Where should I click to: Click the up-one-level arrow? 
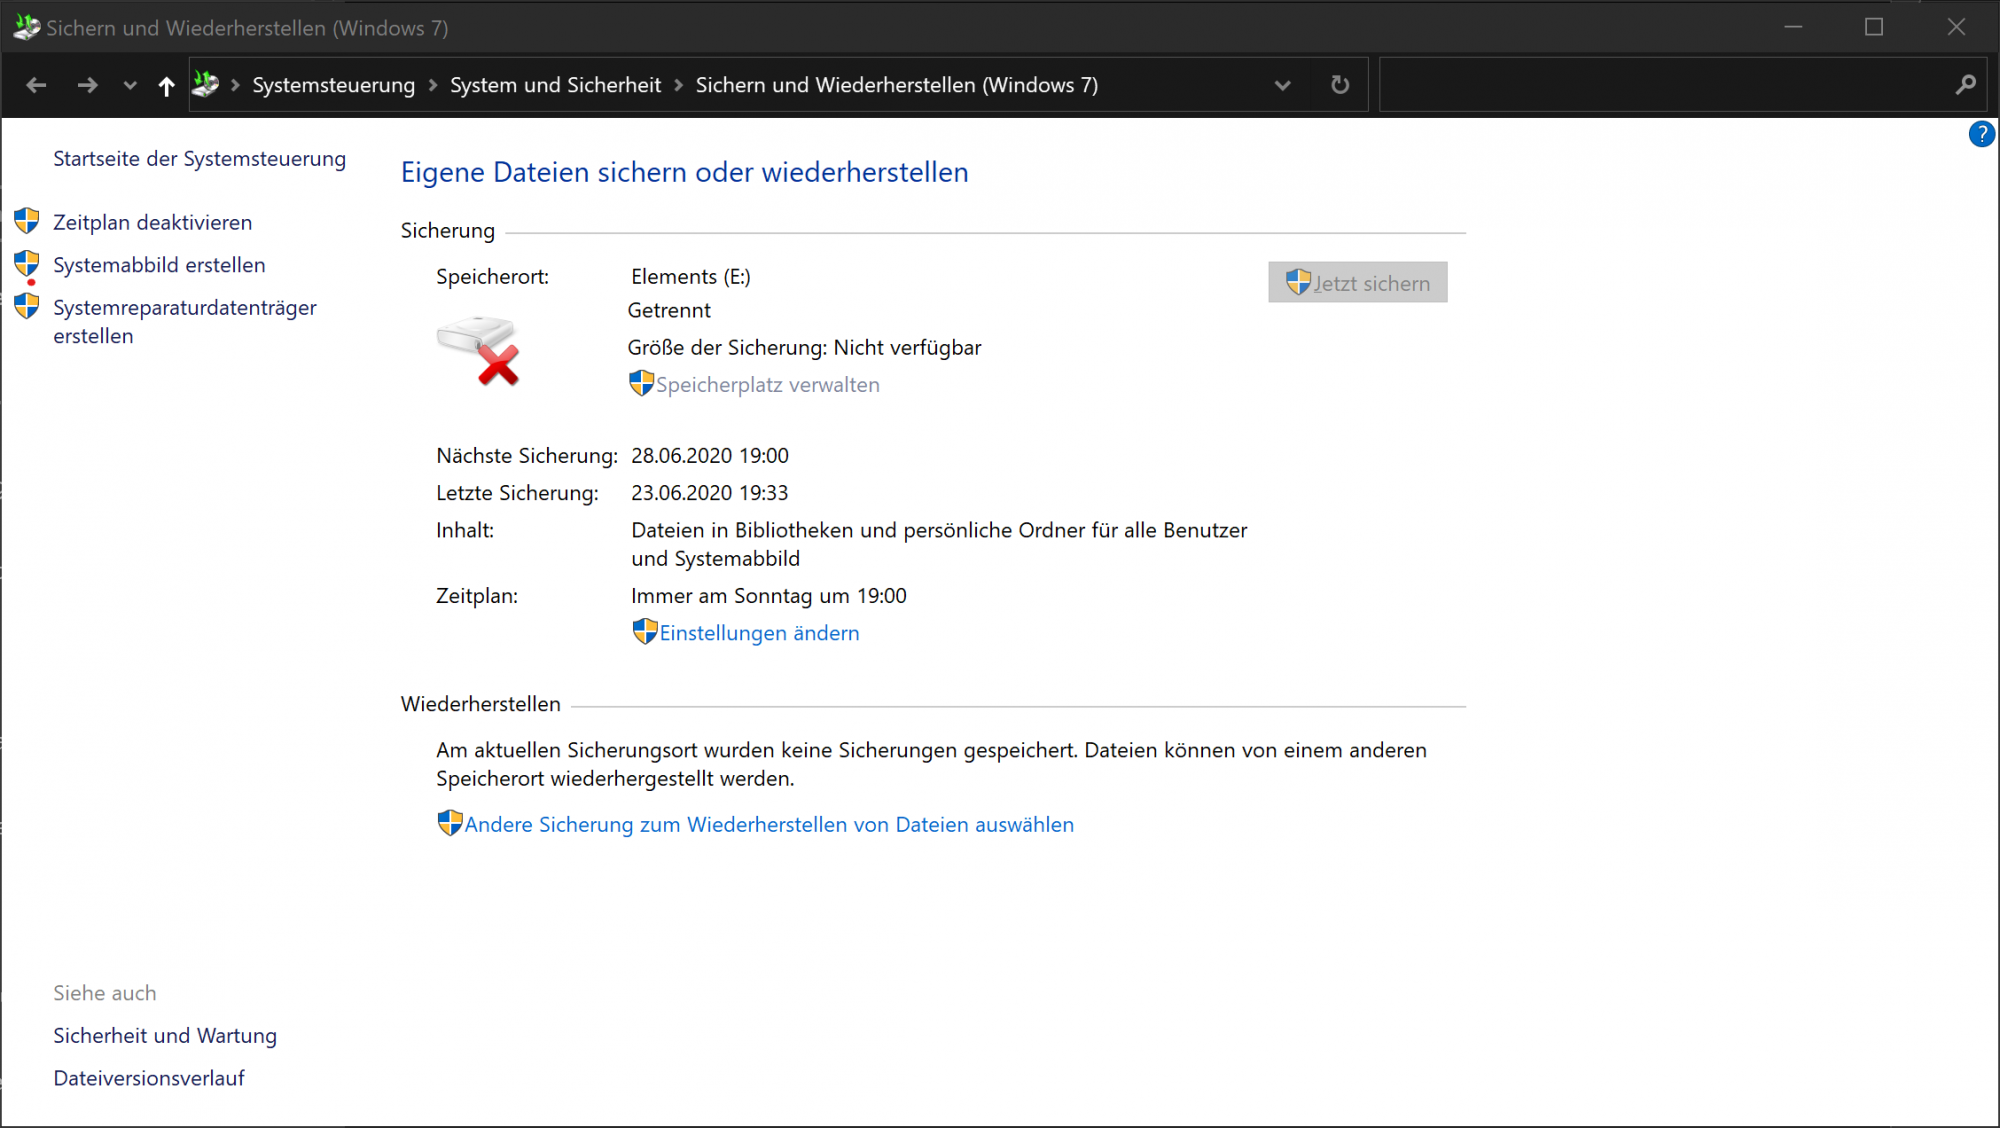(x=166, y=86)
